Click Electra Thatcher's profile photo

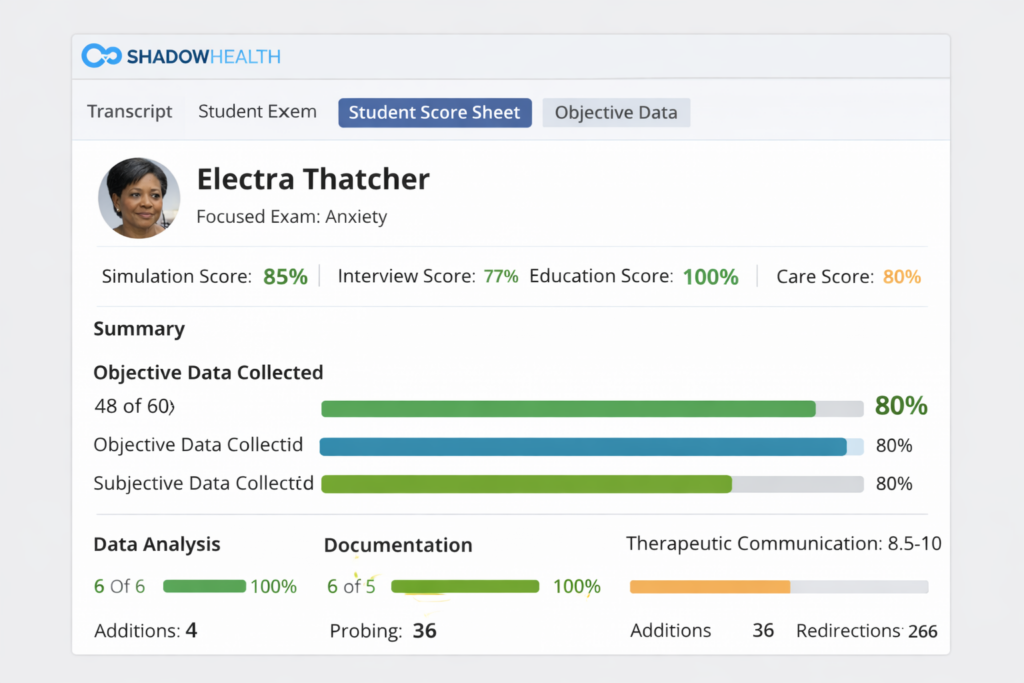[x=139, y=198]
